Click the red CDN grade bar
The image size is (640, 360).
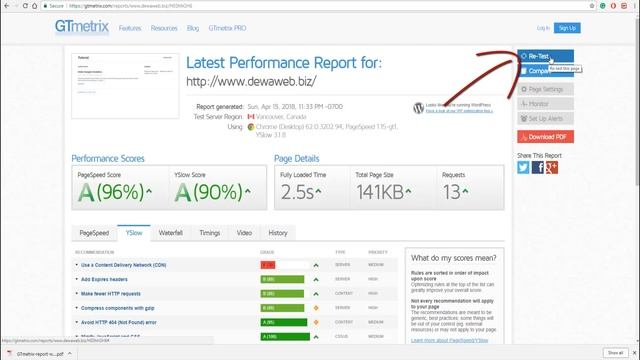pyautogui.click(x=268, y=265)
